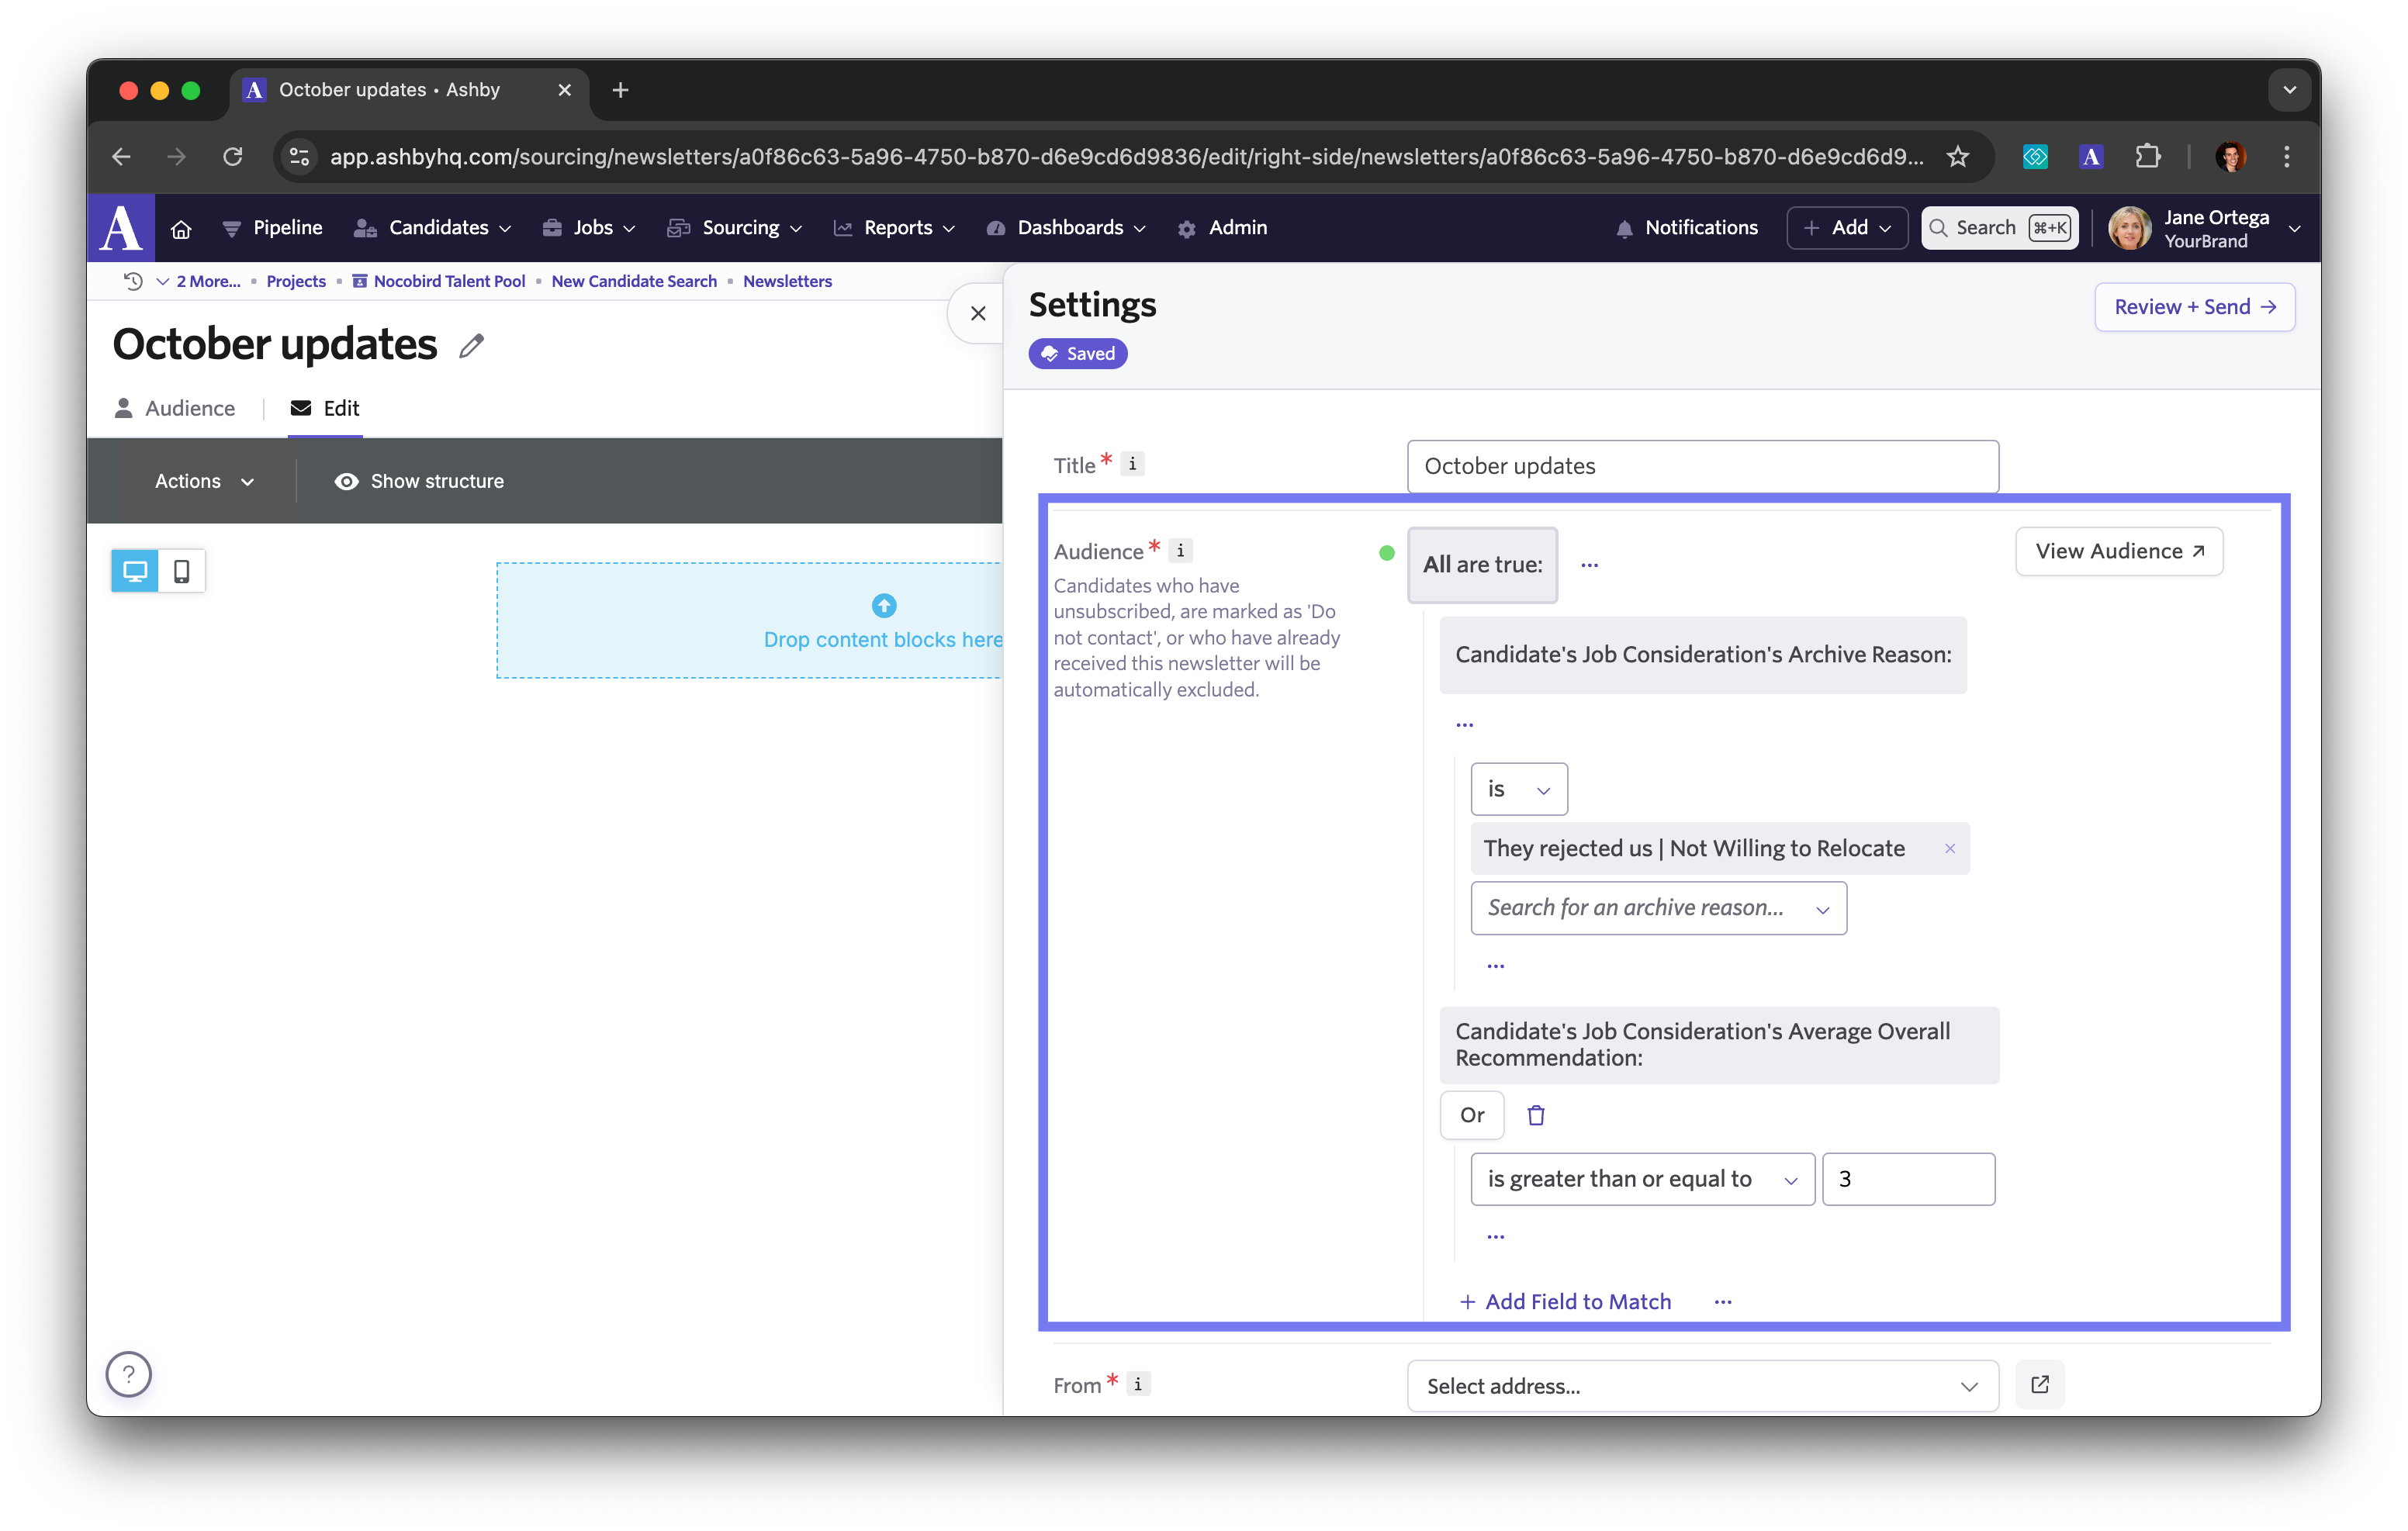Delete the Average Overall Recommendation rule with trash icon

[1536, 1115]
